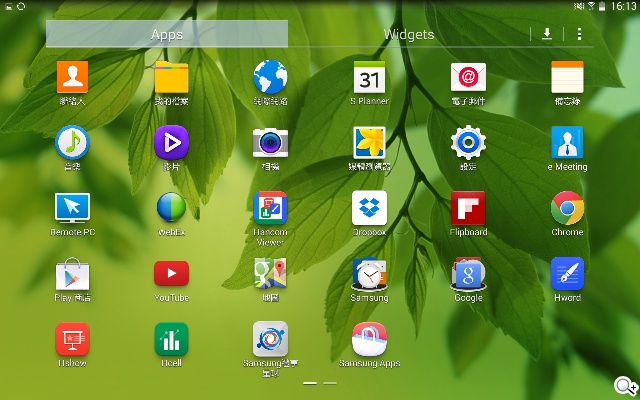The height and width of the screenshot is (400, 640).
Task: Open the Google apps folder
Action: 468,273
